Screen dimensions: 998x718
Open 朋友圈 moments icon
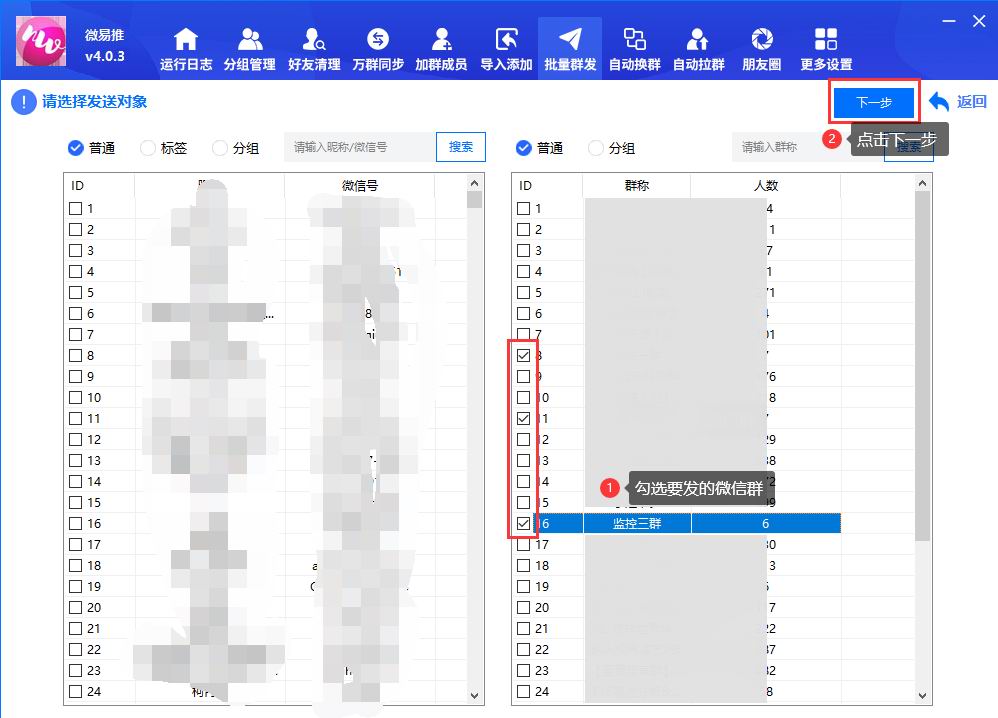pyautogui.click(x=762, y=48)
